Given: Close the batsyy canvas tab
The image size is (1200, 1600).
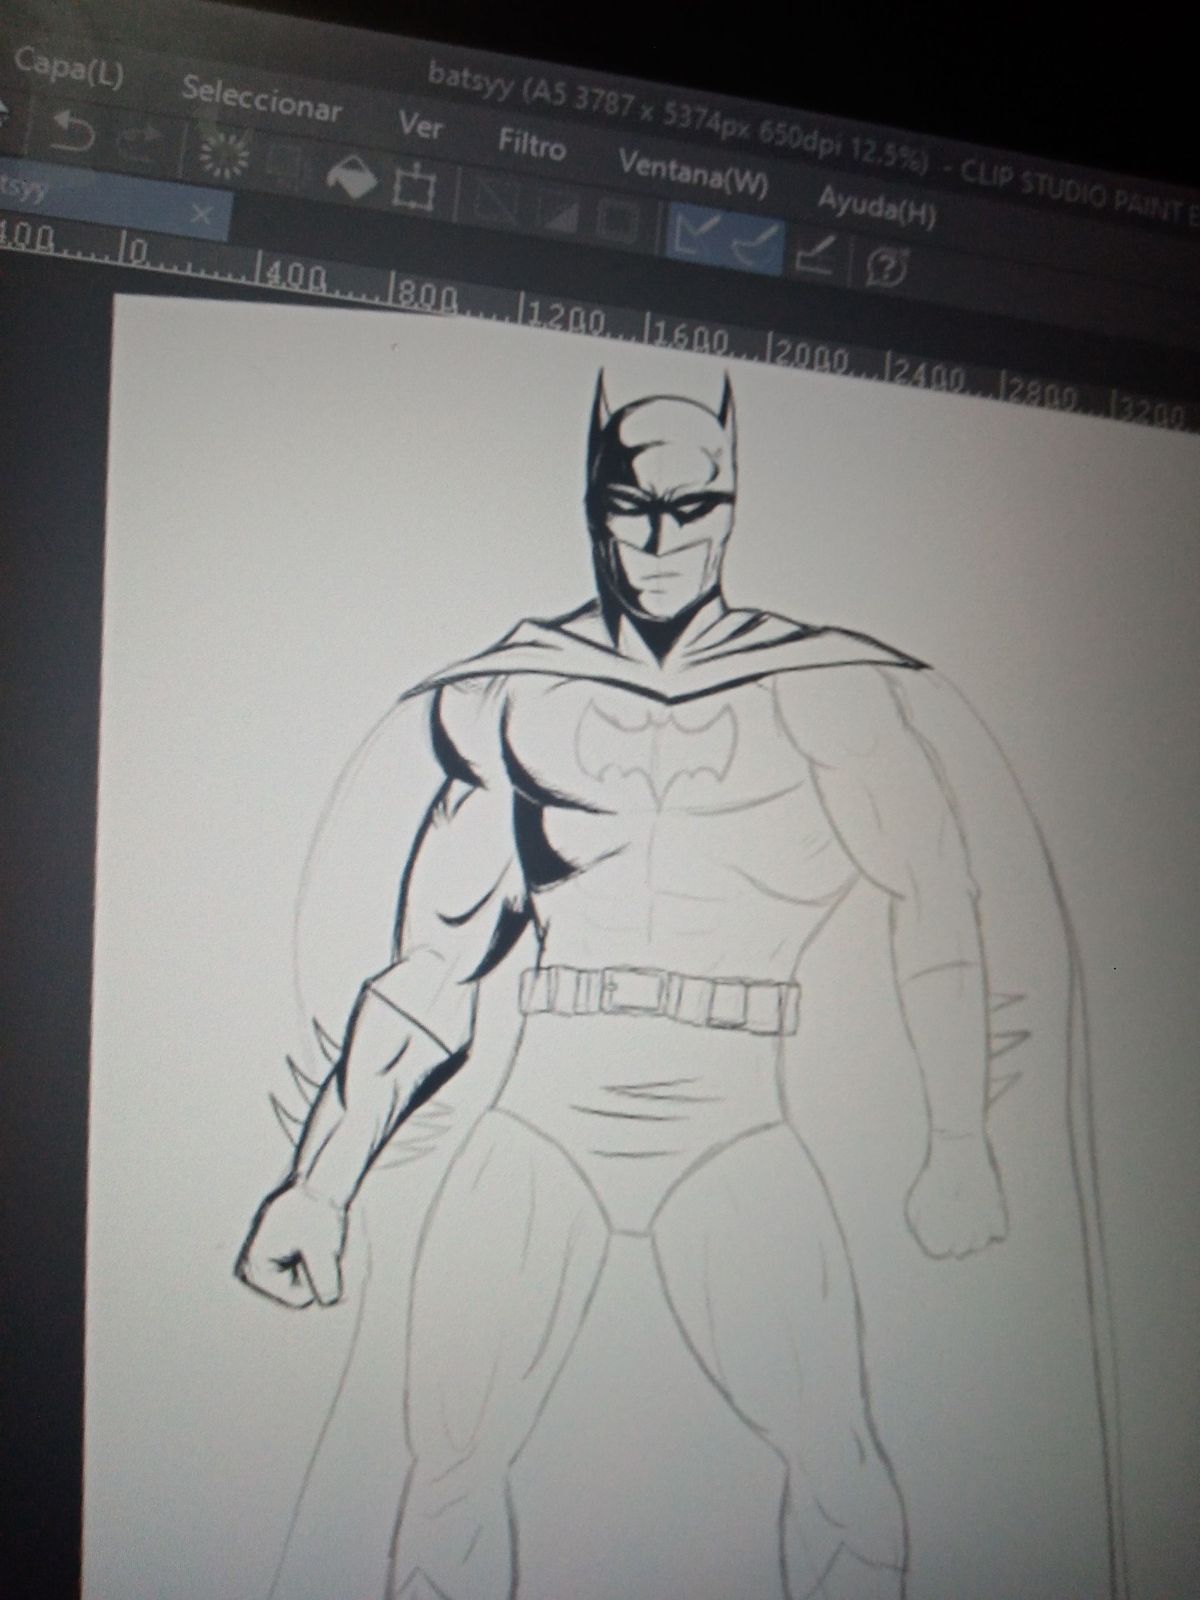Looking at the screenshot, I should [x=201, y=214].
